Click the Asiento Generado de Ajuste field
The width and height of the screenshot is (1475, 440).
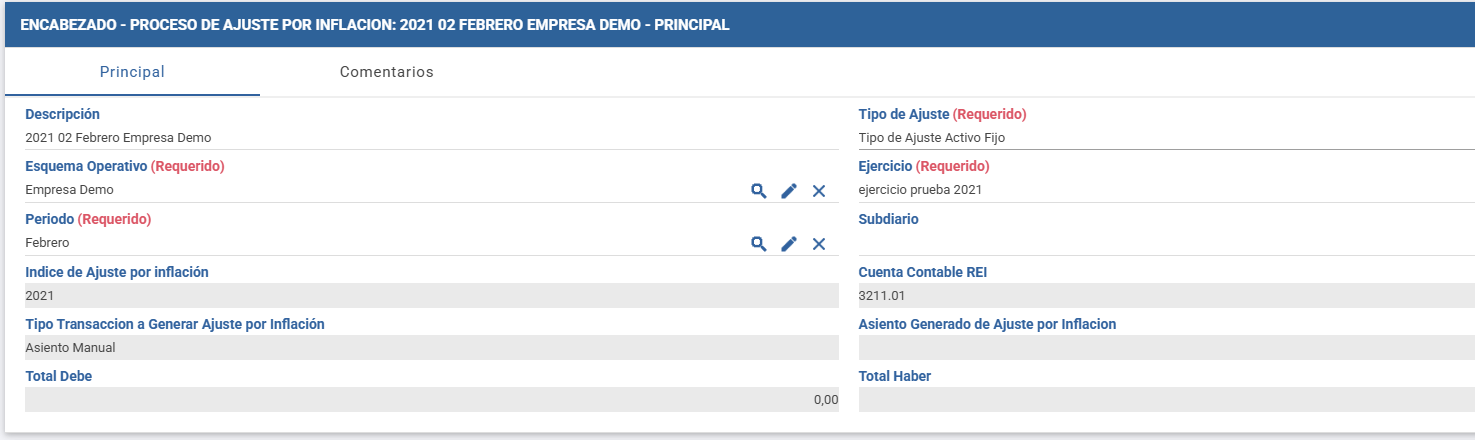[x=1165, y=348]
